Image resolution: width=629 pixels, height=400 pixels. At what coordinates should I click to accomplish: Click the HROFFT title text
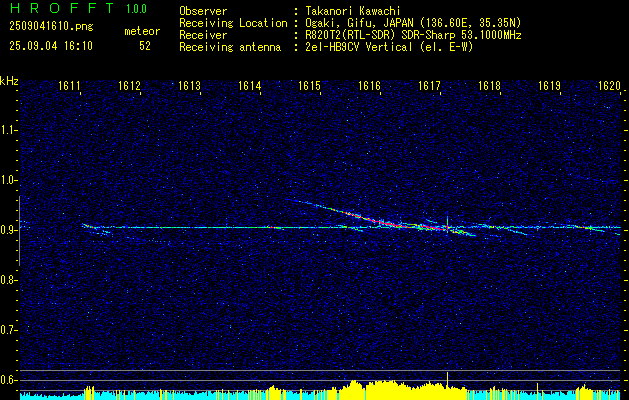tap(63, 8)
